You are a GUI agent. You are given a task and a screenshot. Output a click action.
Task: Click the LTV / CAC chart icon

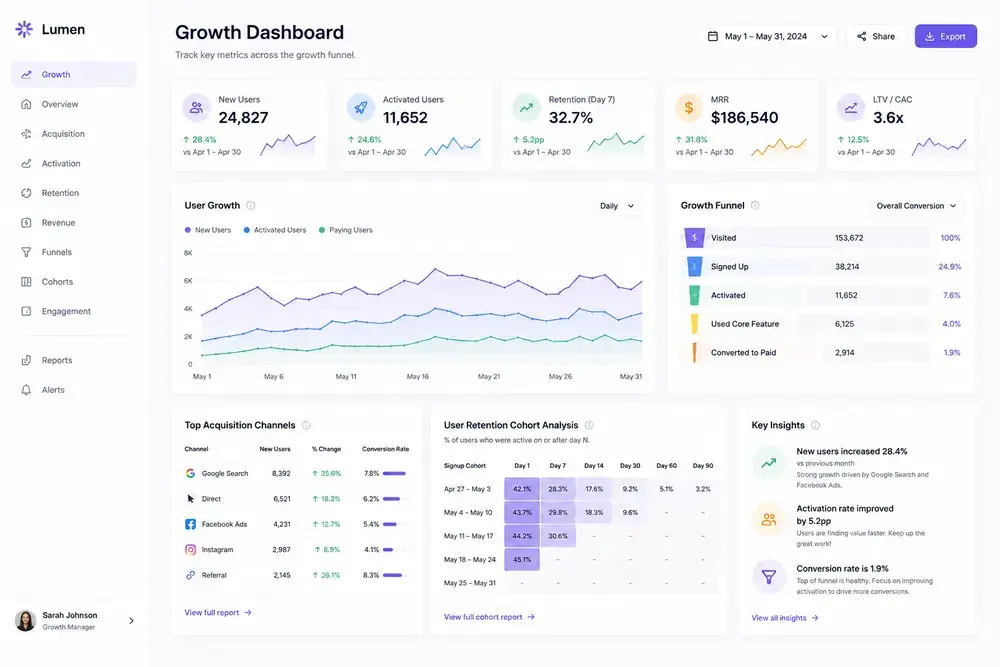tap(851, 108)
